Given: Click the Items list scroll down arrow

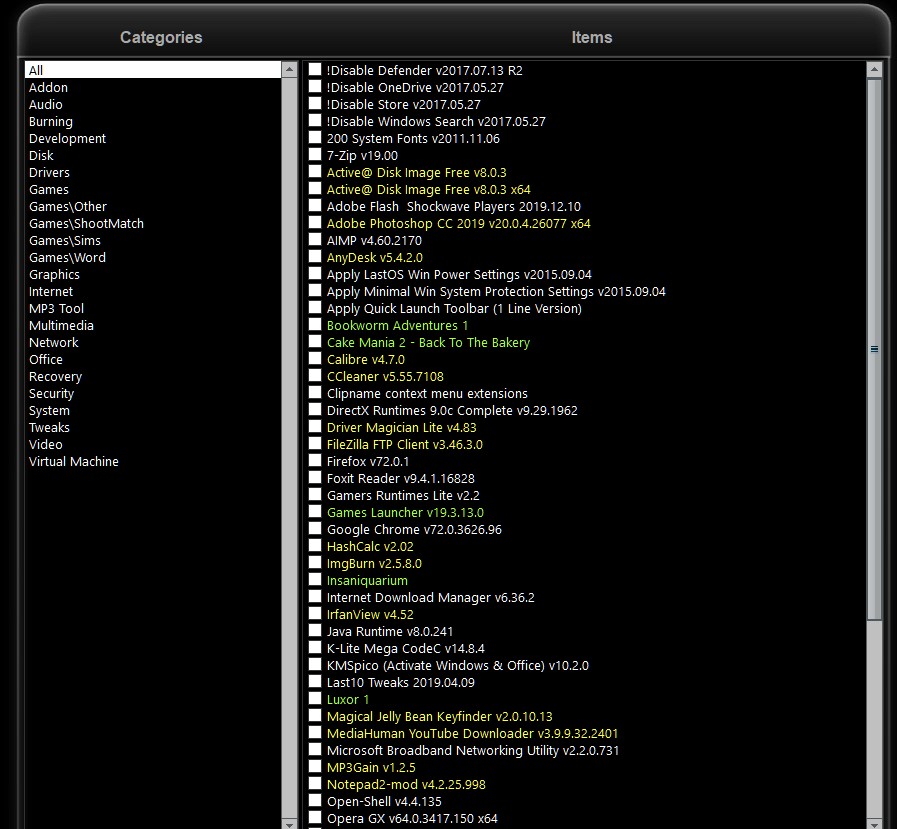Looking at the screenshot, I should click(x=874, y=823).
